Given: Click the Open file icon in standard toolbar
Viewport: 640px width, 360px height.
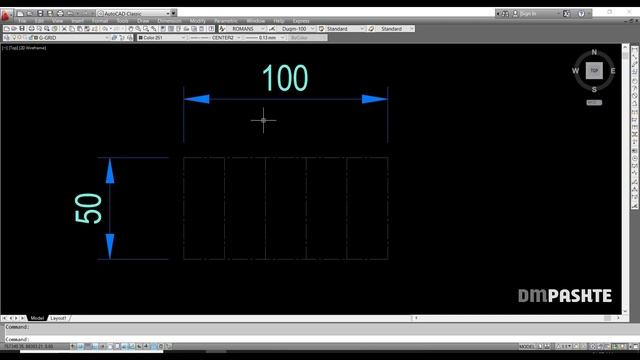Looking at the screenshot, I should [x=14, y=29].
